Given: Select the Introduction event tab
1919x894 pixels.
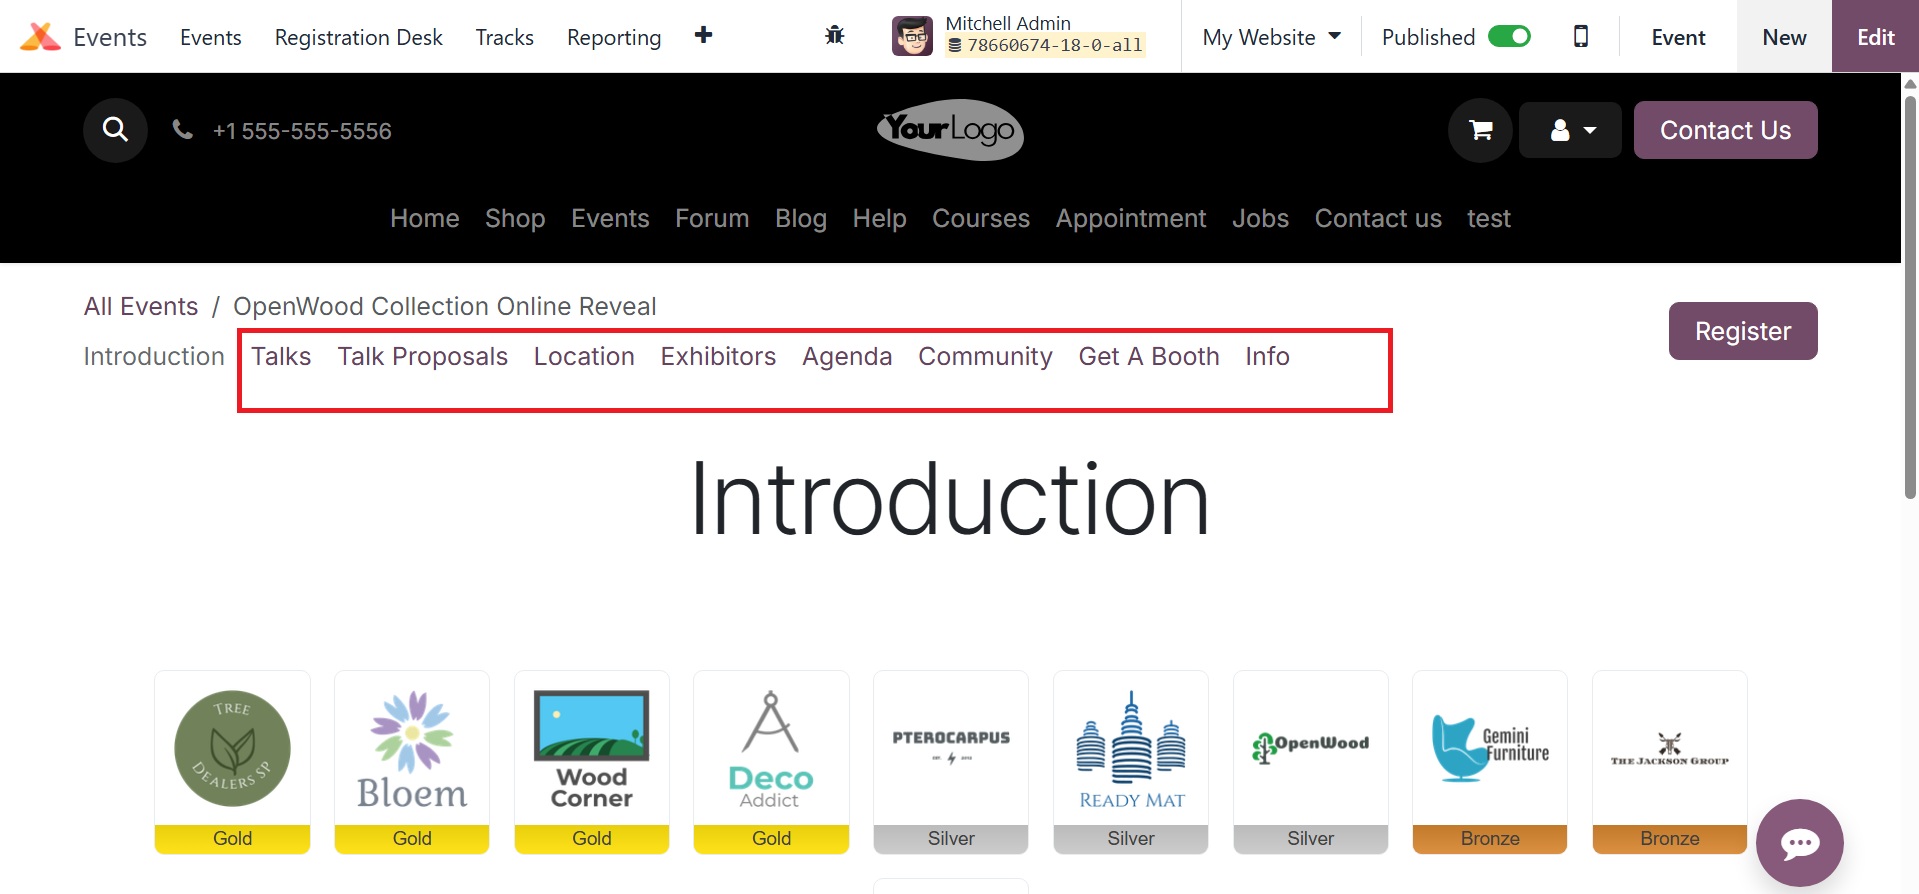Looking at the screenshot, I should pos(154,356).
